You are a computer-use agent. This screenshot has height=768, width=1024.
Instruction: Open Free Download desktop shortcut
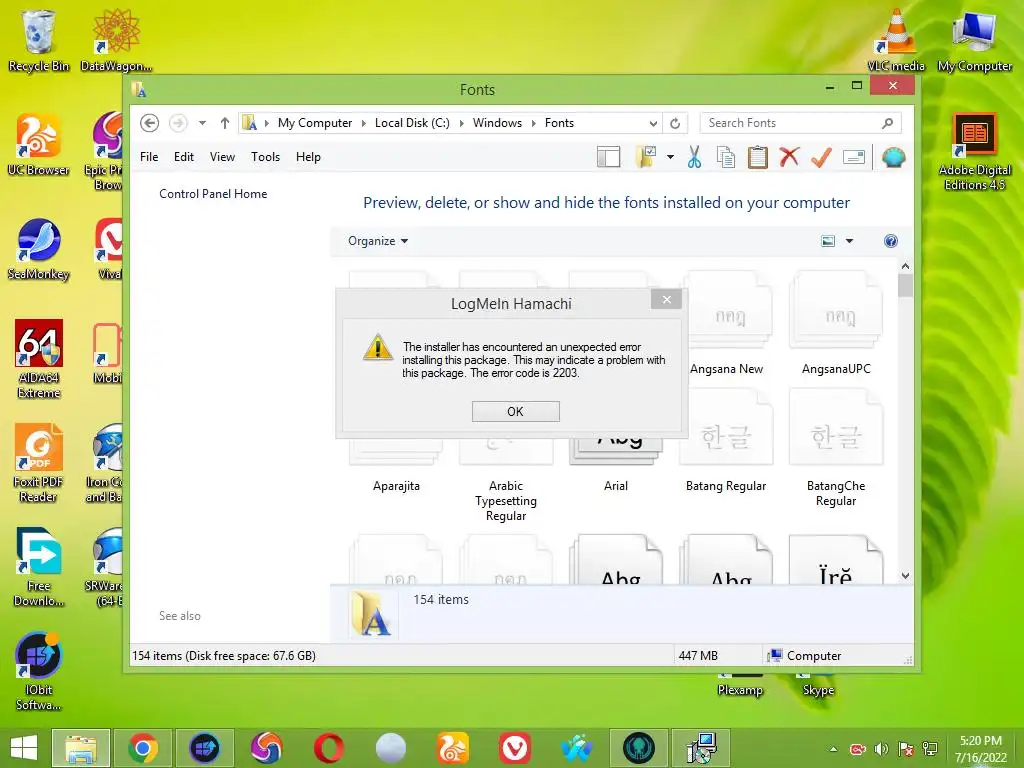(x=38, y=567)
